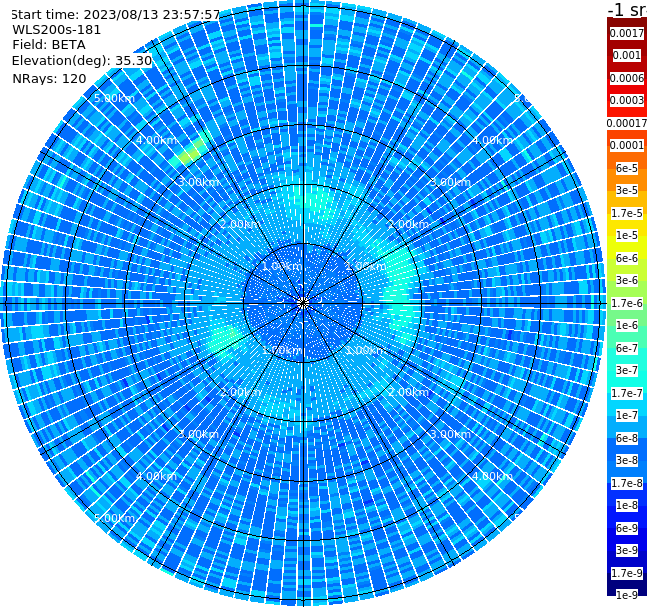Viewport: 647px width, 607px height.
Task: Click the 6e-7 colorbar label
Action: click(627, 348)
